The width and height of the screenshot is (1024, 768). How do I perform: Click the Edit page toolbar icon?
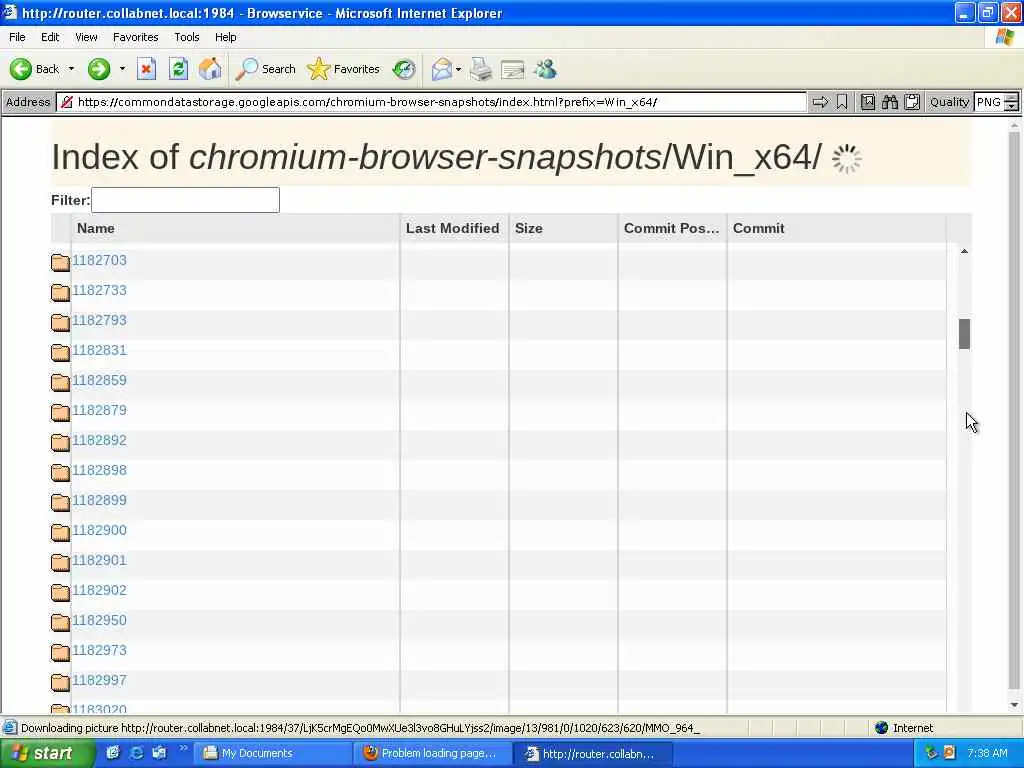513,69
